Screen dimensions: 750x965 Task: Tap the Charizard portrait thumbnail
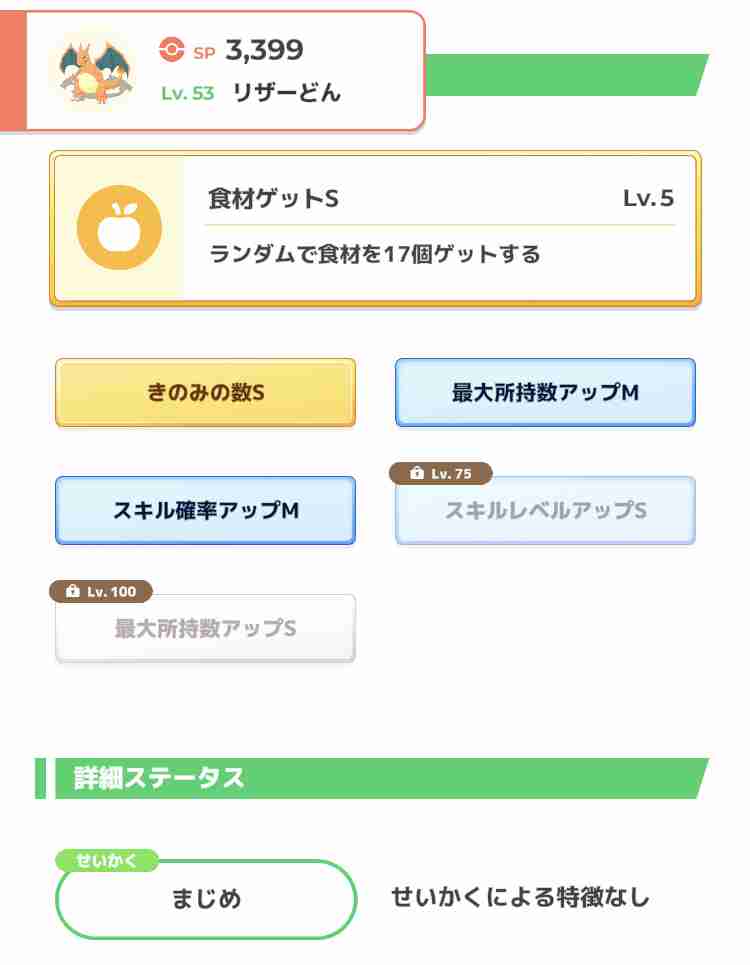tap(95, 70)
